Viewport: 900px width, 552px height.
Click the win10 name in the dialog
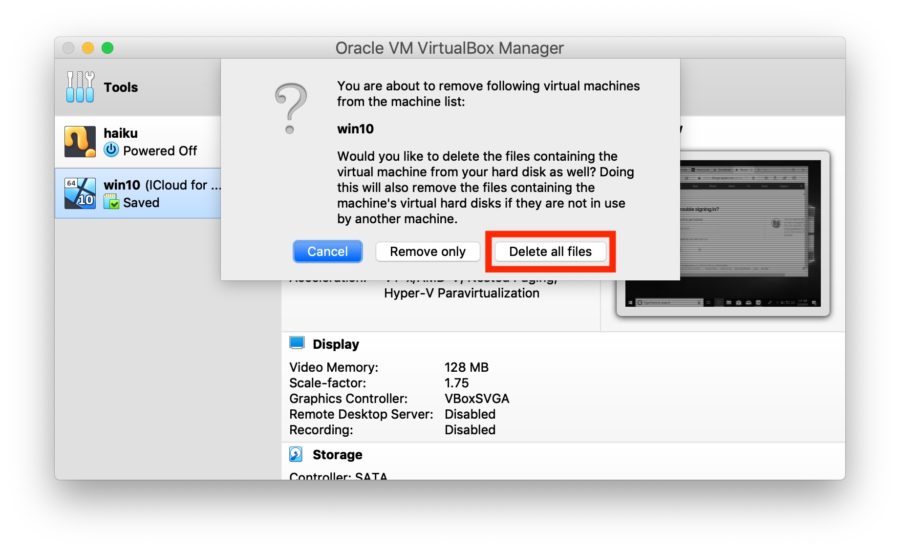pyautogui.click(x=355, y=129)
